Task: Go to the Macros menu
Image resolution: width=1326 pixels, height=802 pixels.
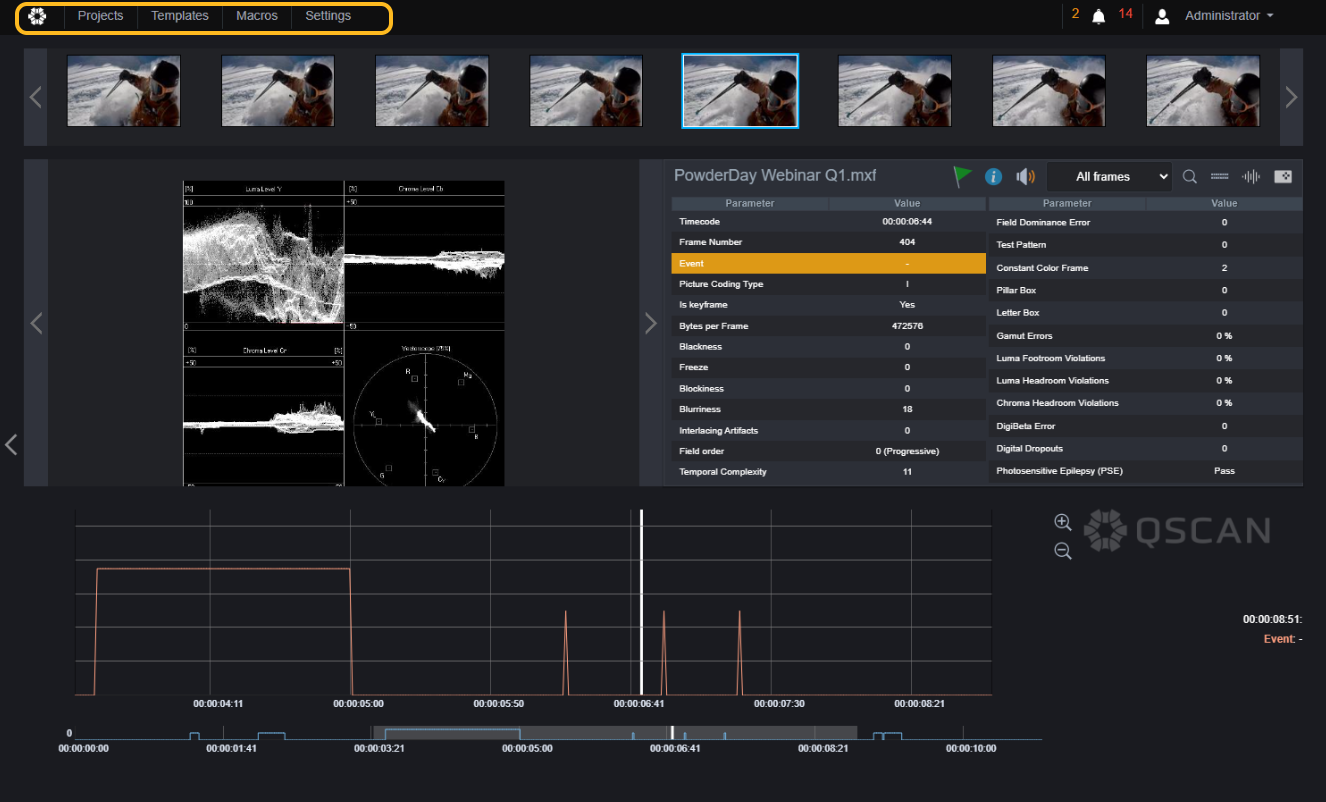Action: [257, 16]
